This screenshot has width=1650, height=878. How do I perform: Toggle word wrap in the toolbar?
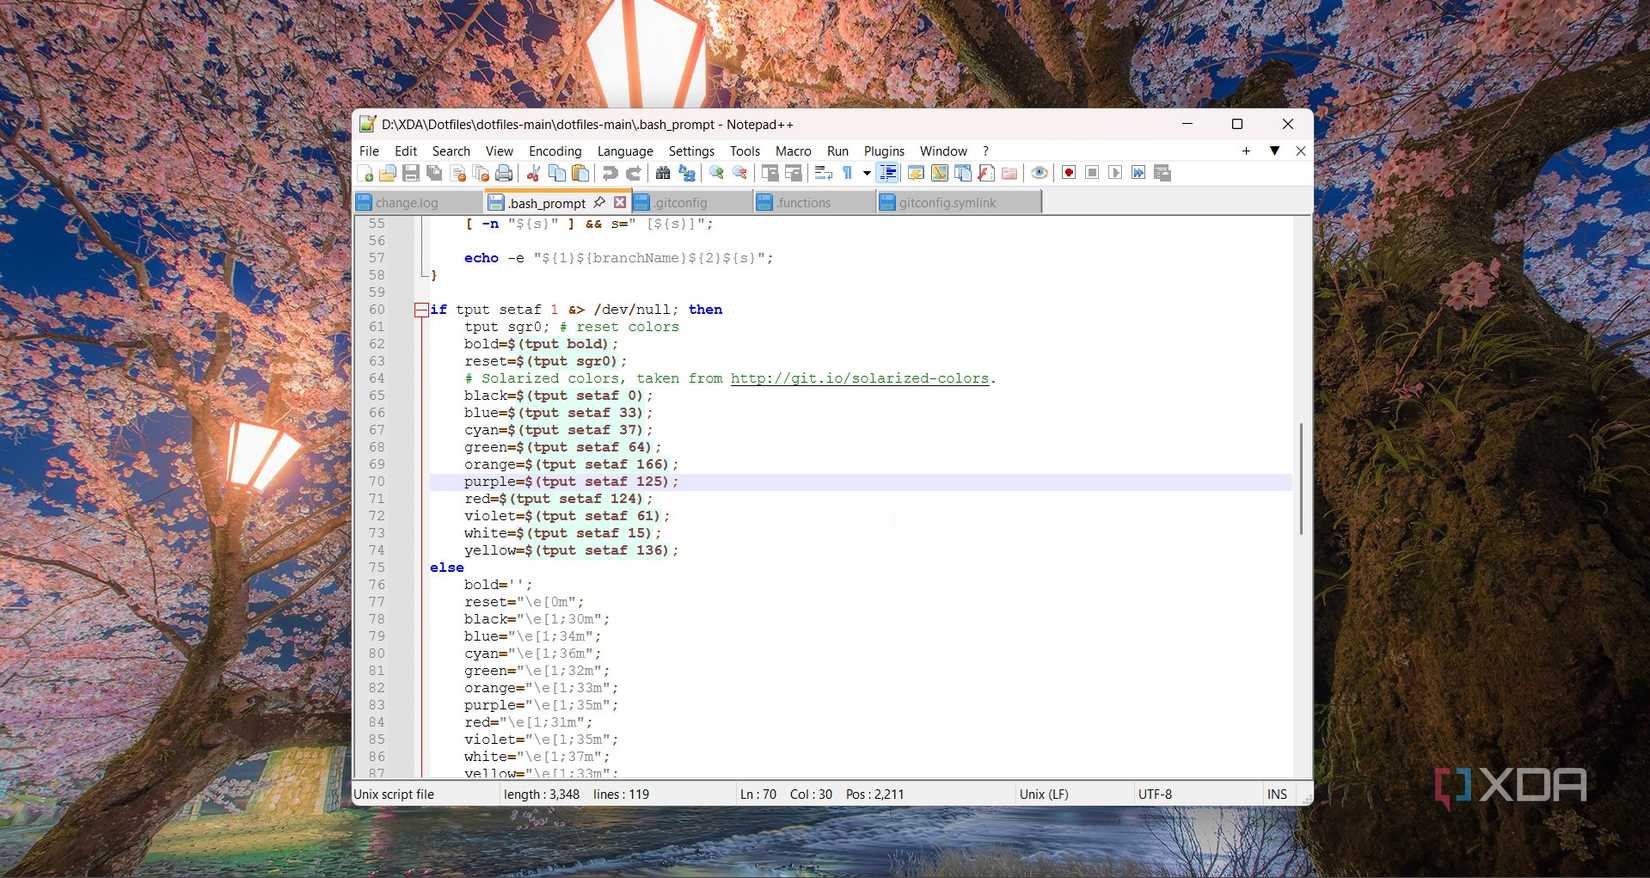pos(823,173)
